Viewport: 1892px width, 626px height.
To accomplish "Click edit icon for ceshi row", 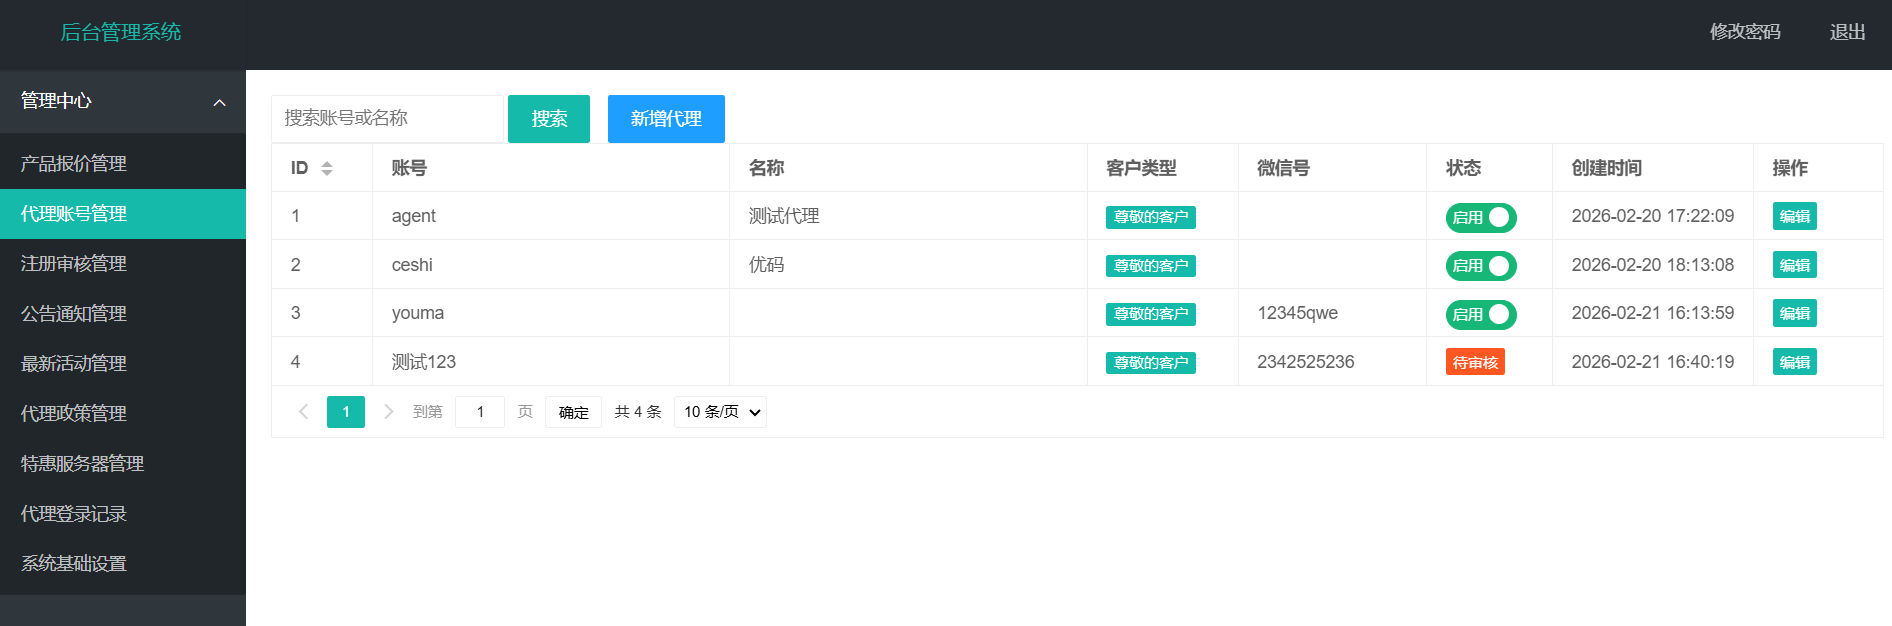I will tap(1794, 265).
